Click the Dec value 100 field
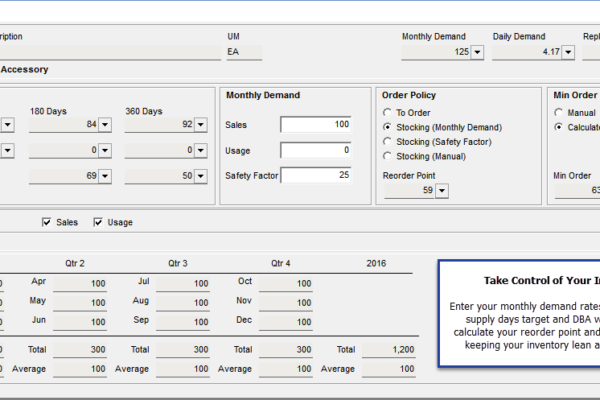600x400 pixels. 286,322
